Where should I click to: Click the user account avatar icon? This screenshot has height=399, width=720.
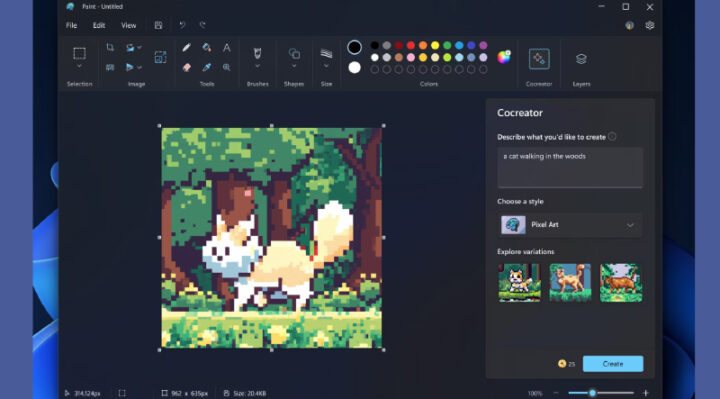tap(630, 26)
